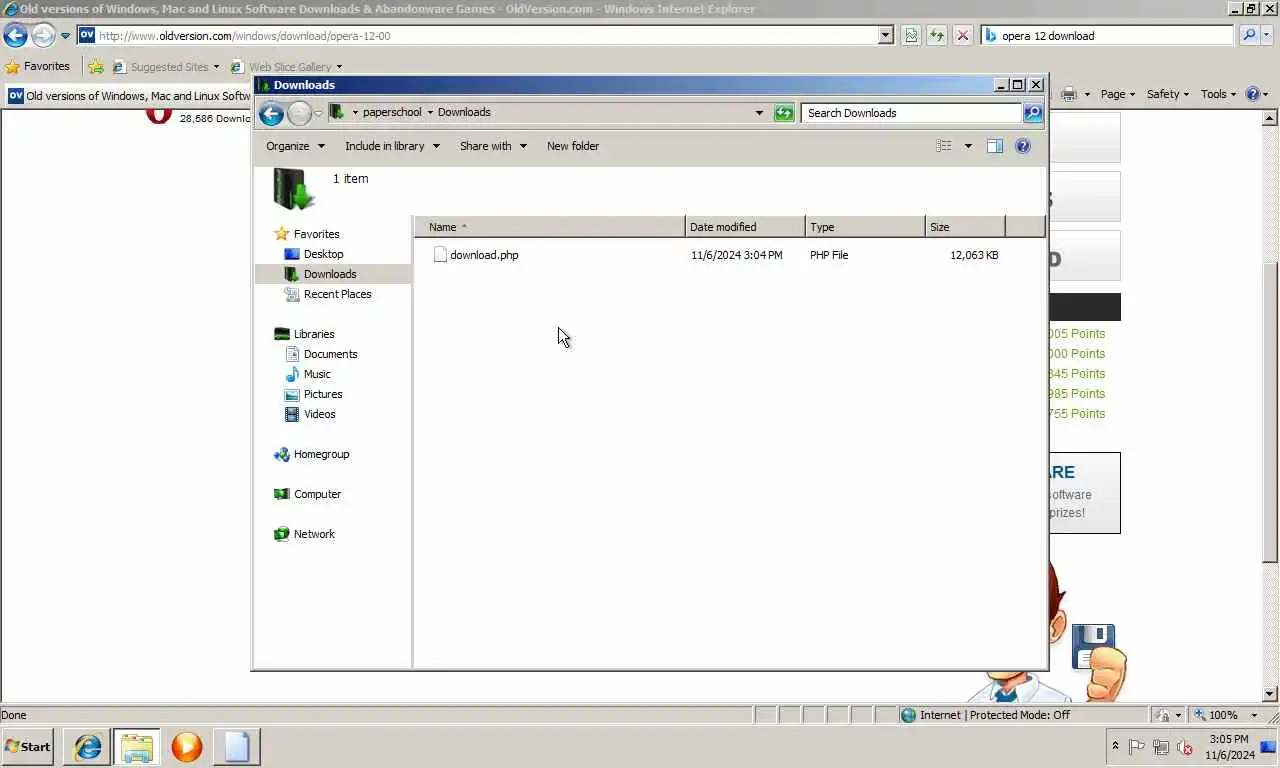
Task: Click the yellow Favorites star in IE
Action: click(12, 67)
